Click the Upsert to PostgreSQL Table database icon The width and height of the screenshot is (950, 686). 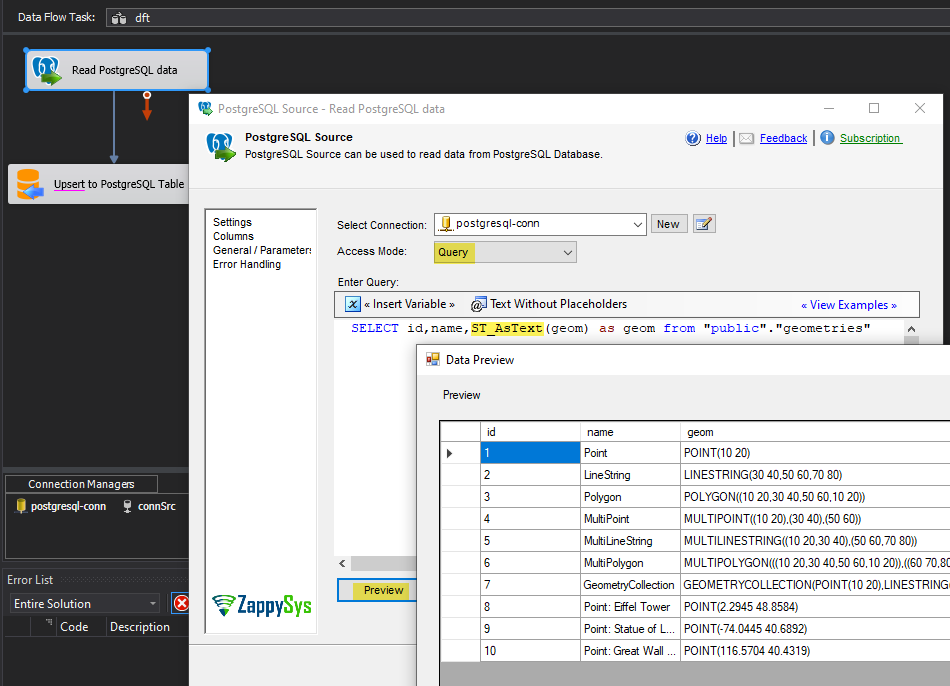point(30,184)
